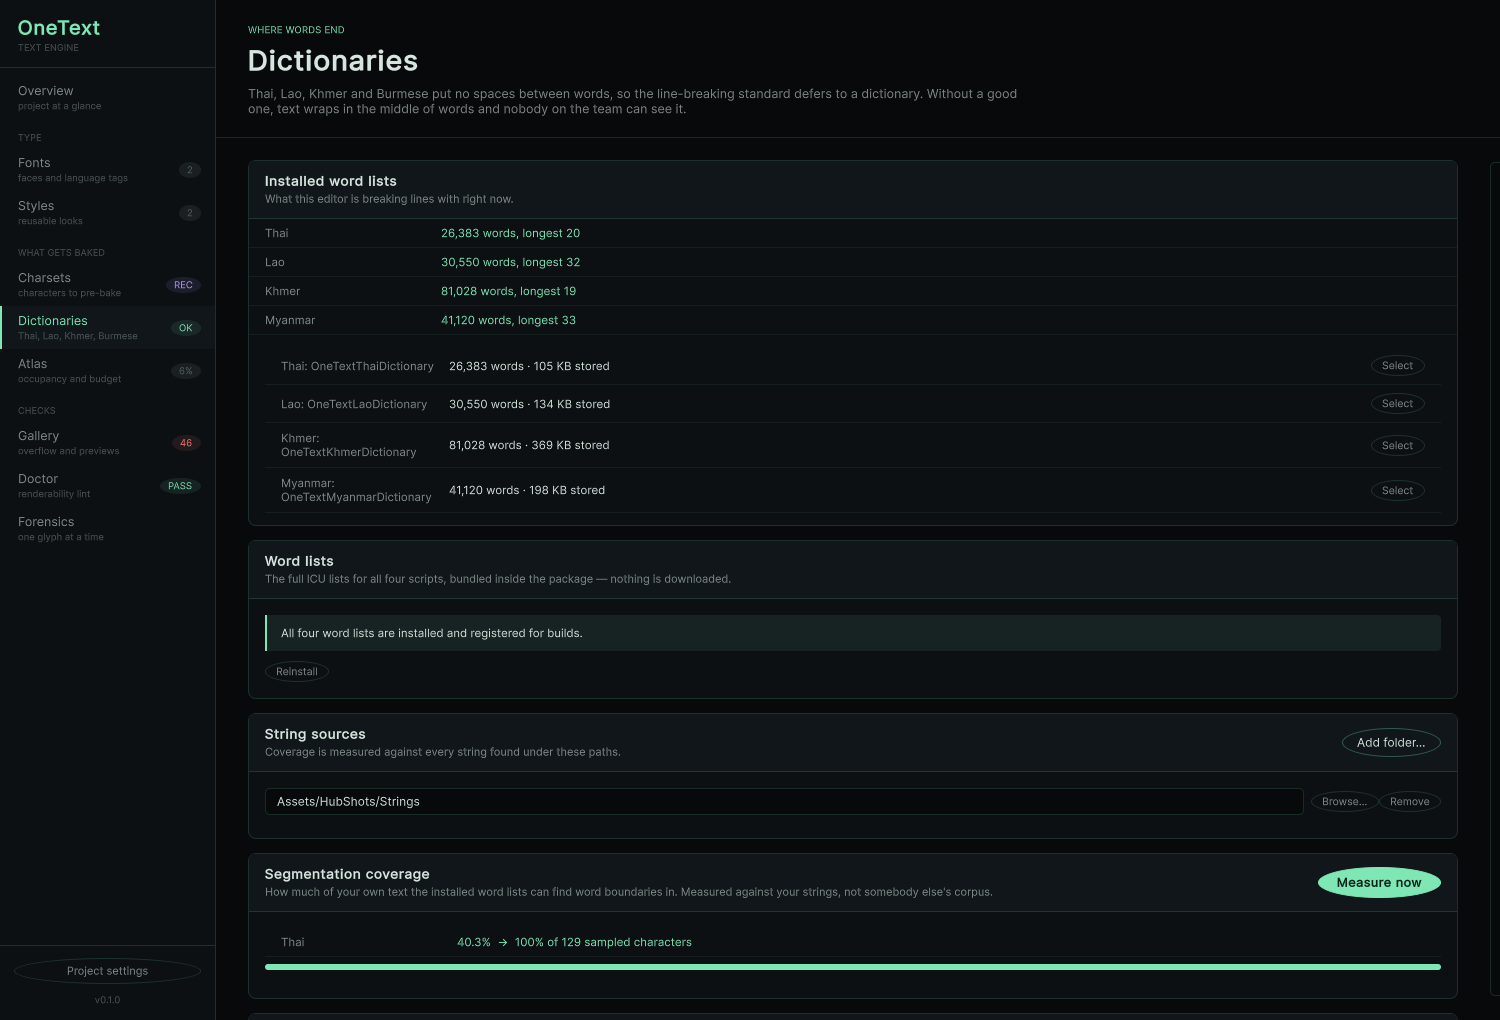Navigate to Charsets page
Image resolution: width=1500 pixels, height=1020 pixels.
(107, 284)
